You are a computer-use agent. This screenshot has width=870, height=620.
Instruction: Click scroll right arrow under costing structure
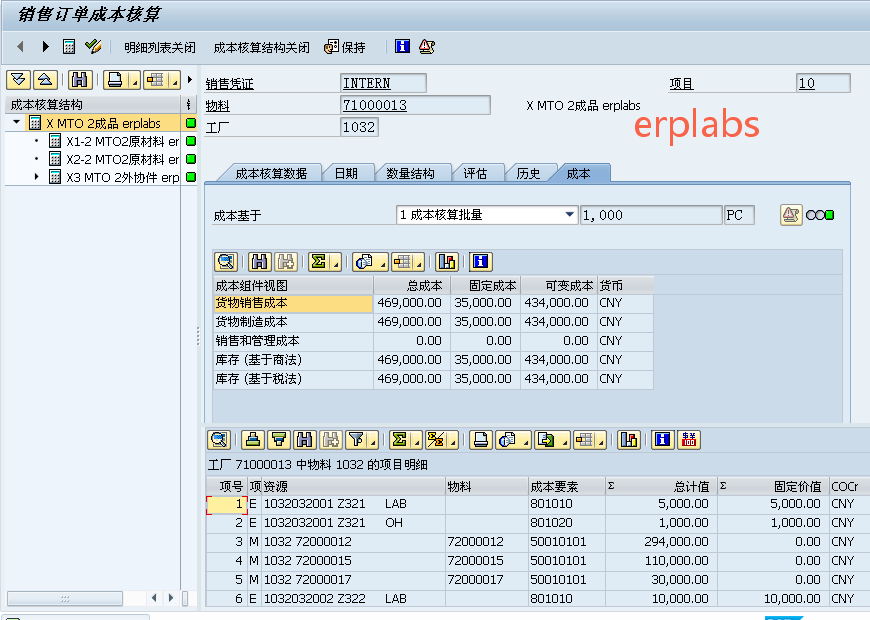(171, 598)
